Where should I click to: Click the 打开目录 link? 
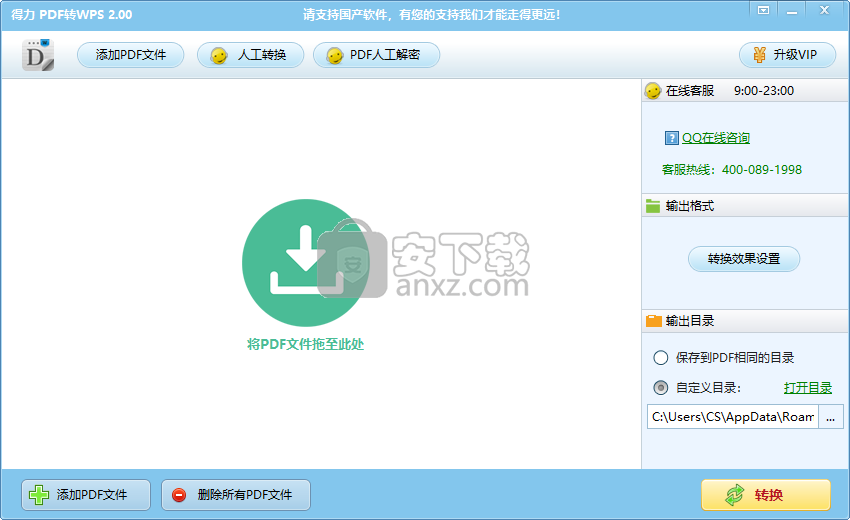(x=807, y=388)
